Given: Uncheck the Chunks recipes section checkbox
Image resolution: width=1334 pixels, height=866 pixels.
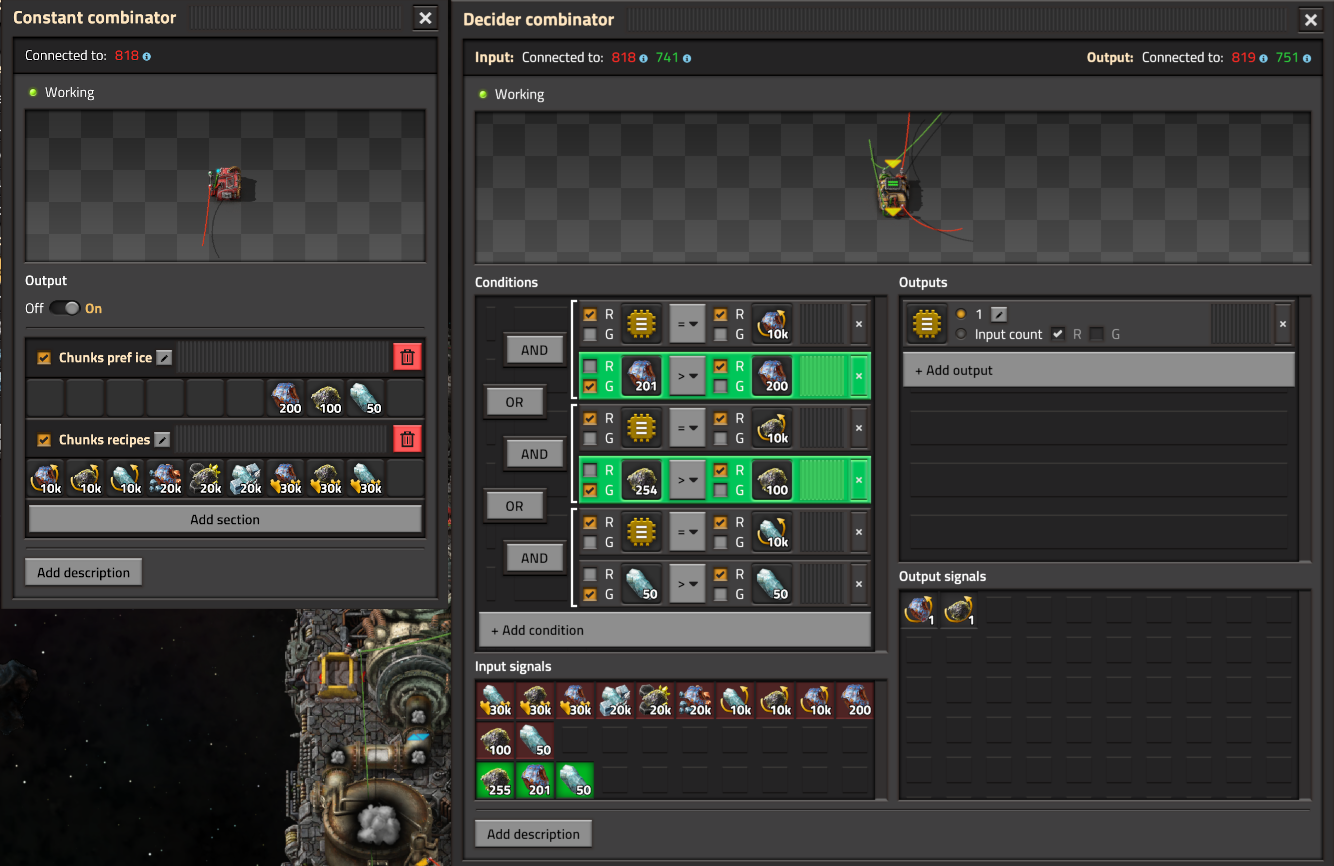Looking at the screenshot, I should point(44,439).
